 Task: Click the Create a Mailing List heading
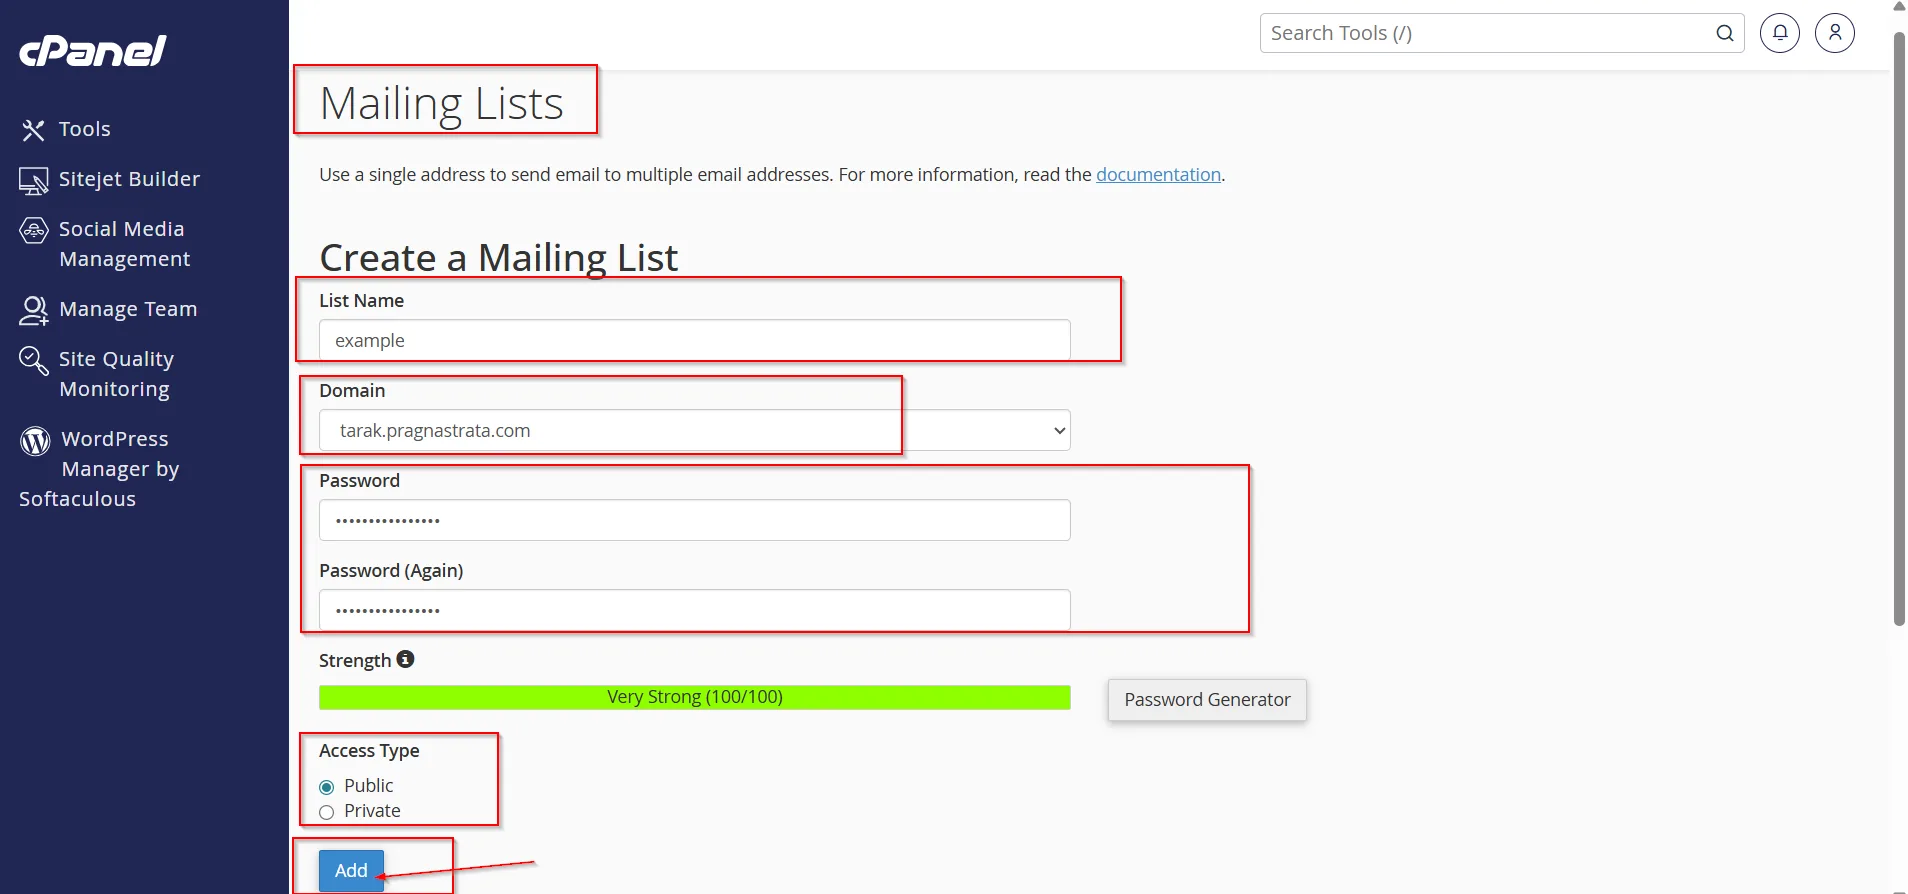point(498,258)
